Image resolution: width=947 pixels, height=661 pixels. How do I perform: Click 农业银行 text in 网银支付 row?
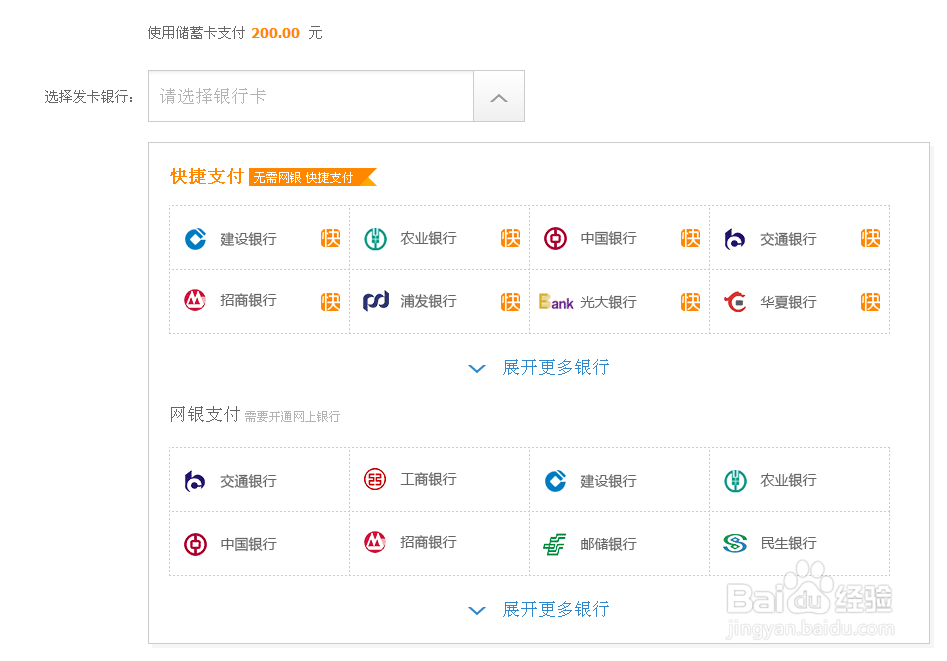pos(788,480)
